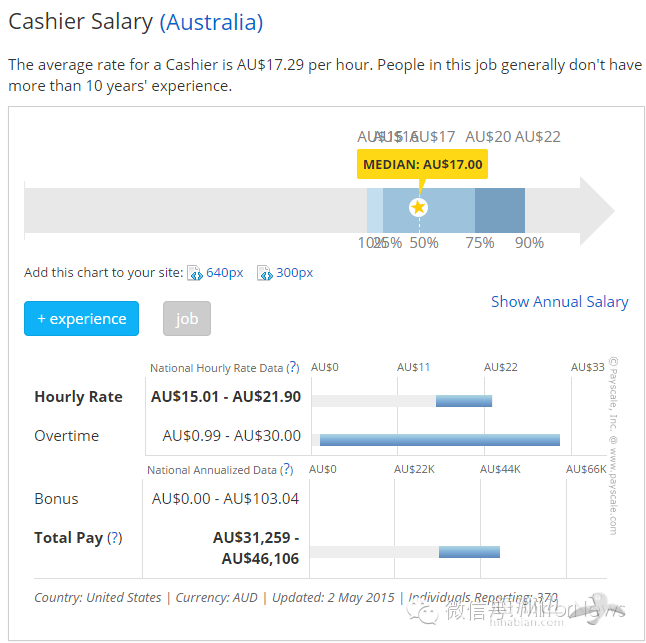Click the Hourly Rate blue range bar
This screenshot has width=646, height=643.
point(464,401)
